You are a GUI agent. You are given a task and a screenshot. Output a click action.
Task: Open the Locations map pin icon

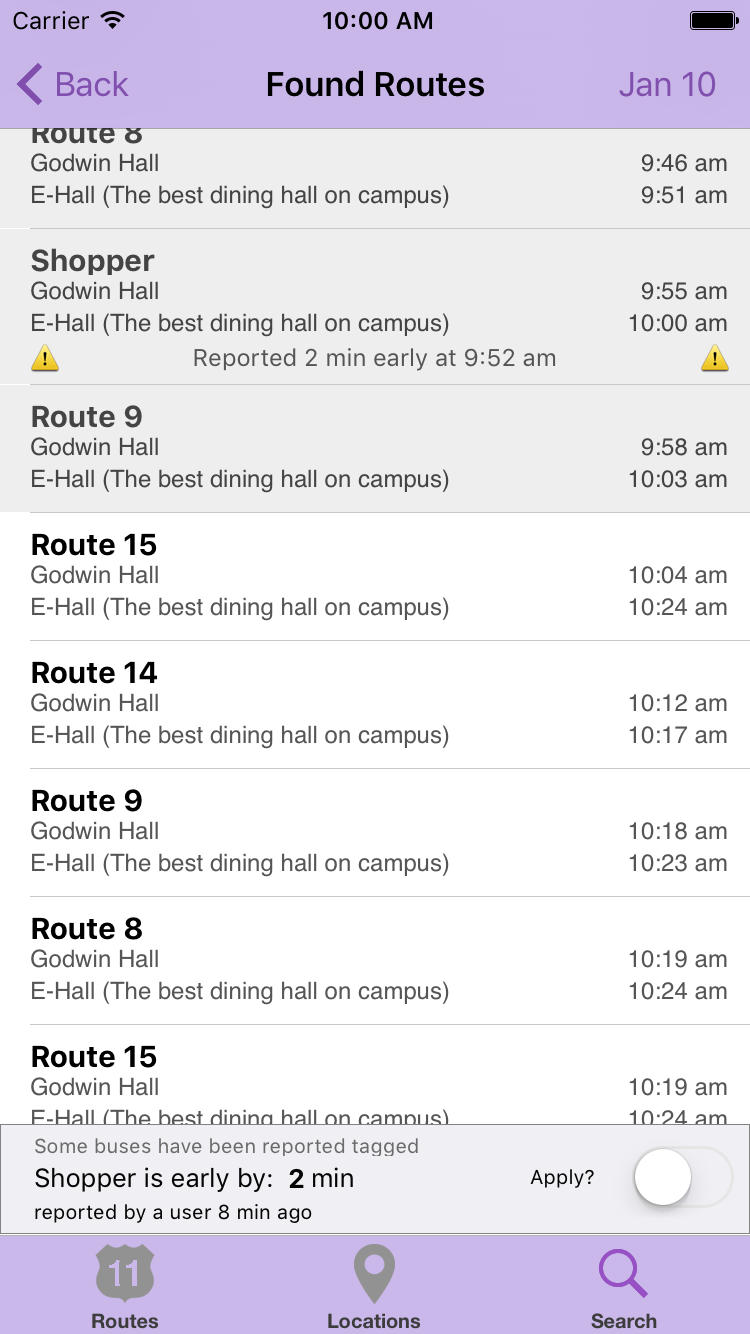point(374,1272)
